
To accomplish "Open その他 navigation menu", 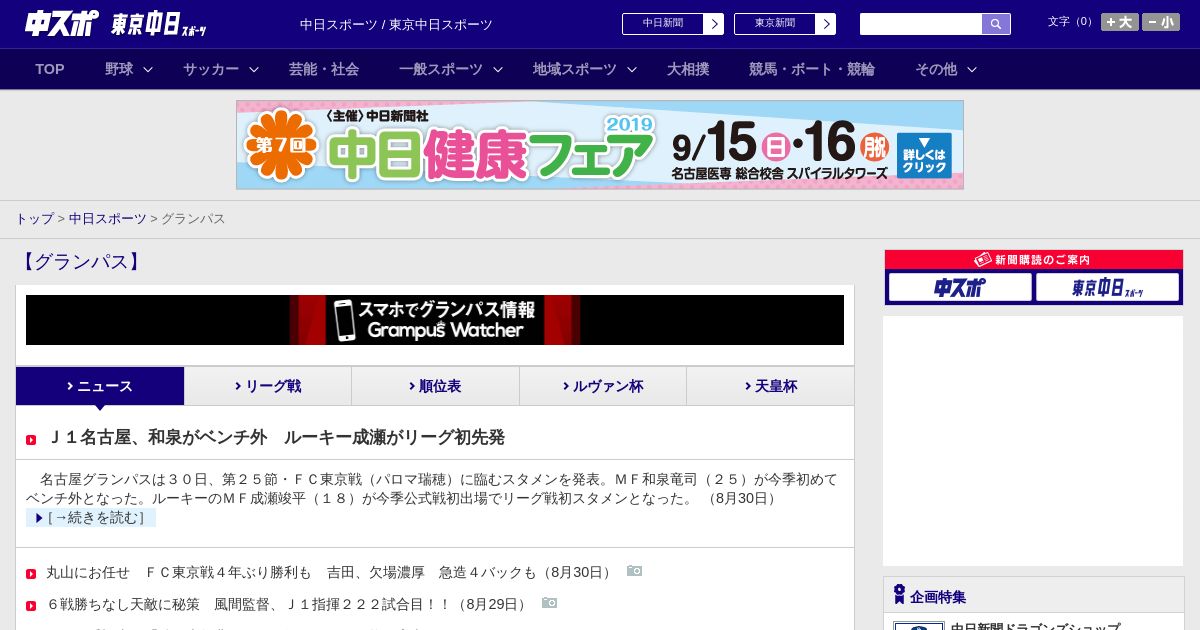I will (x=936, y=69).
